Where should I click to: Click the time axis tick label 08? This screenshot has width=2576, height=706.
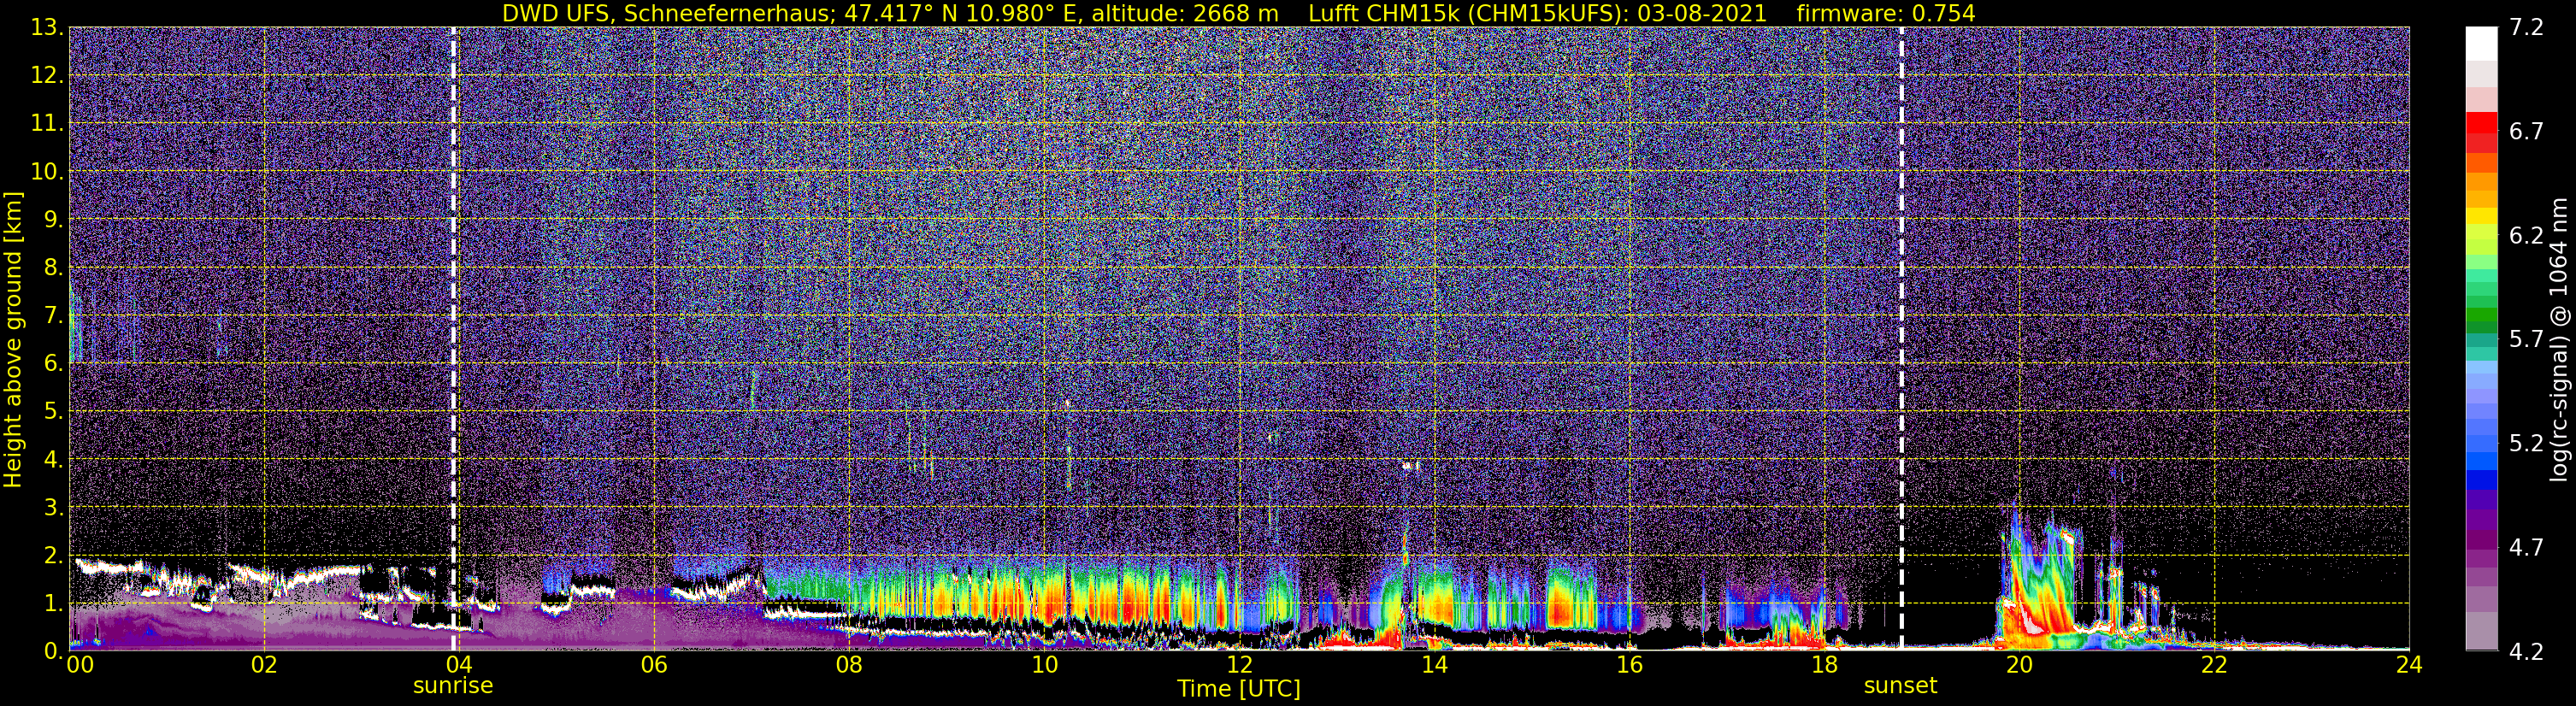[x=849, y=665]
